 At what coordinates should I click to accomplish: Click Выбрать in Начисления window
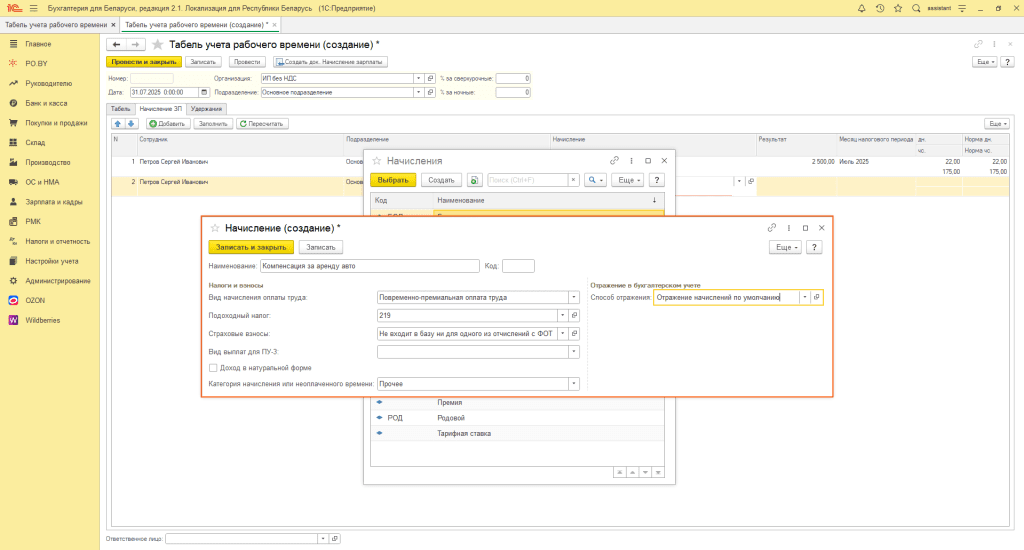(393, 180)
